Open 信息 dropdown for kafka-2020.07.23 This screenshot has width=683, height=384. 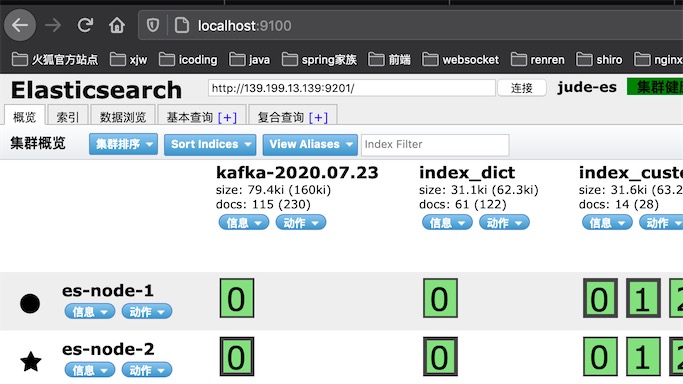point(243,222)
